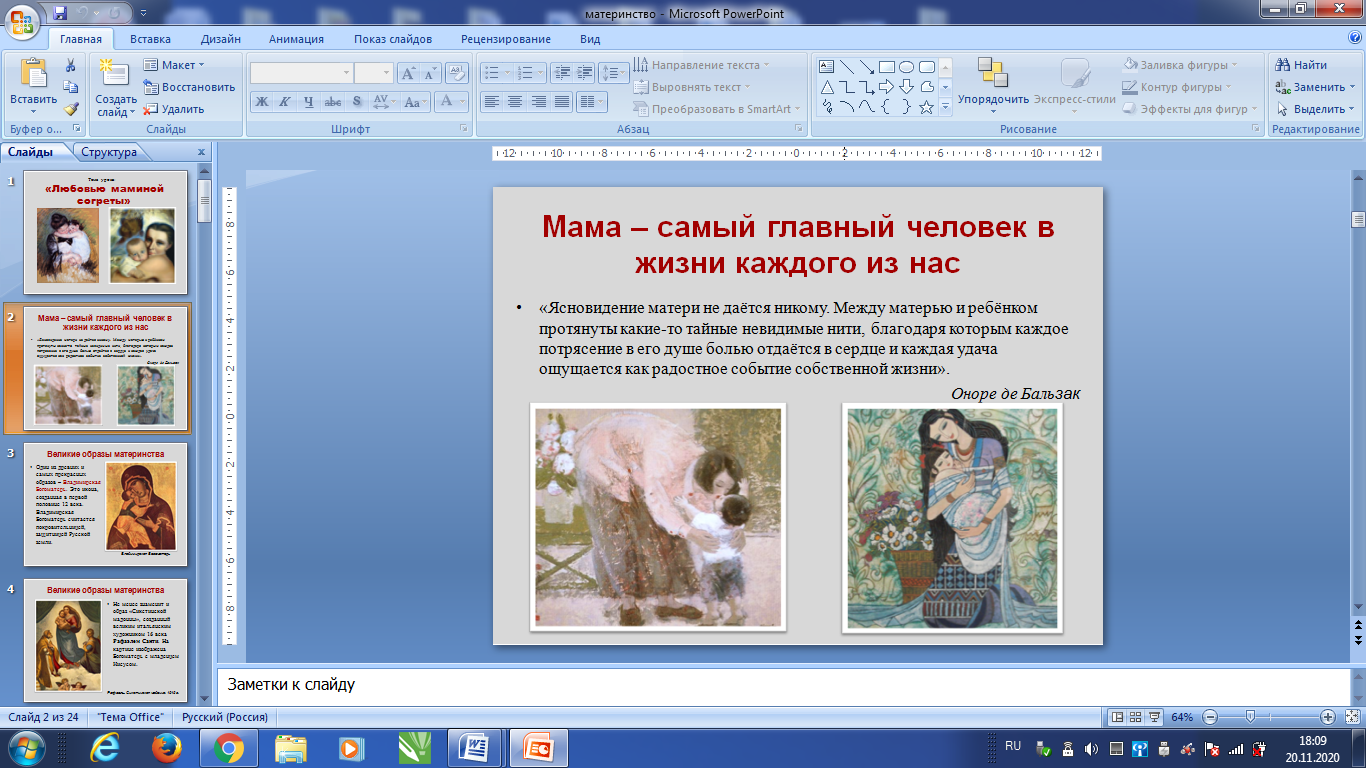Select the five-point star shape
This screenshot has height=768, width=1366.
click(x=926, y=107)
